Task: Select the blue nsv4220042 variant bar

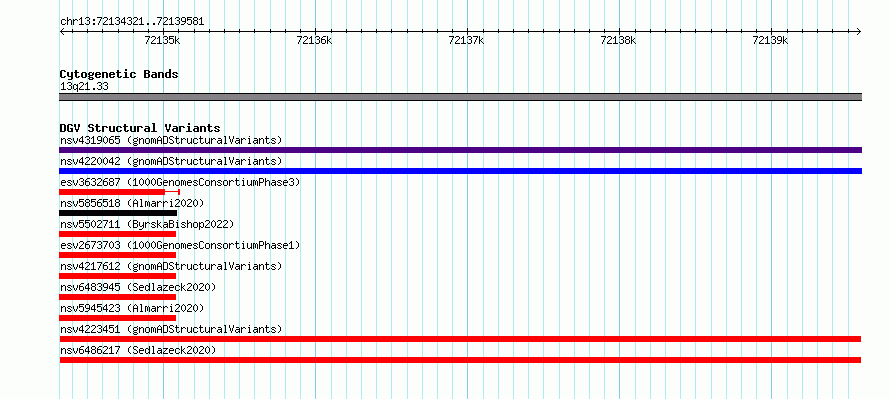Action: 460,171
